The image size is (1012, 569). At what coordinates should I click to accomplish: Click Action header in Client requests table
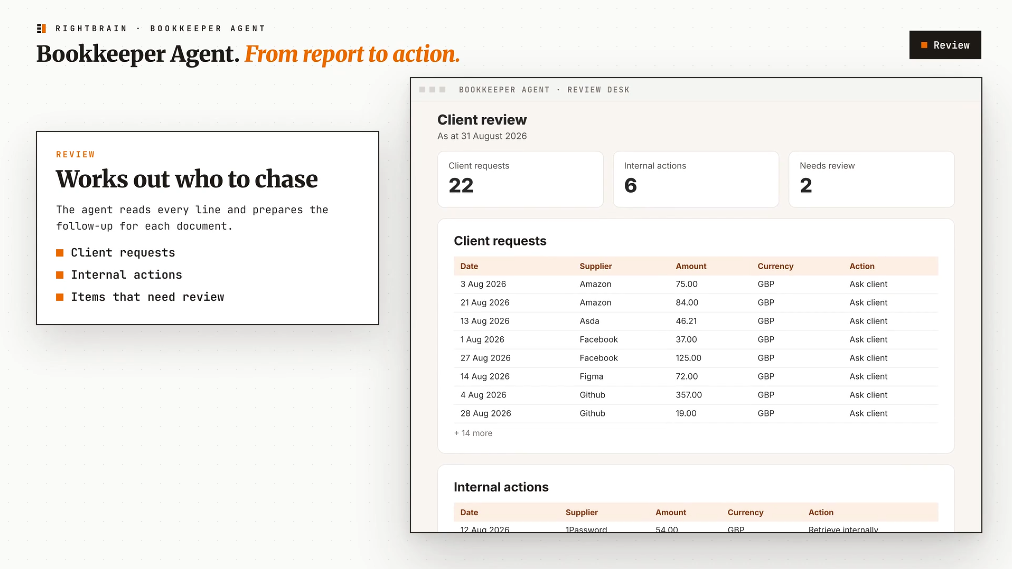(862, 266)
